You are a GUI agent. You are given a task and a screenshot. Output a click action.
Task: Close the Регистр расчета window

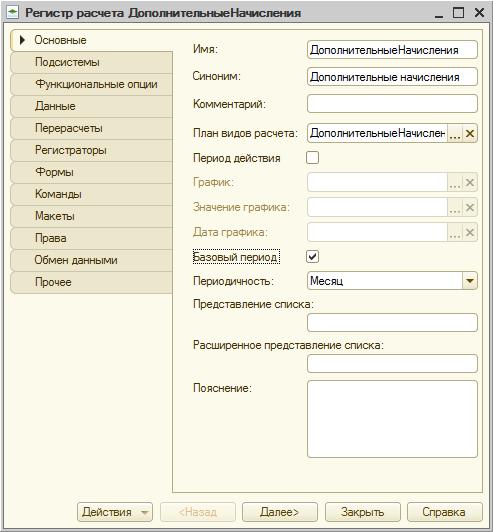pos(479,13)
